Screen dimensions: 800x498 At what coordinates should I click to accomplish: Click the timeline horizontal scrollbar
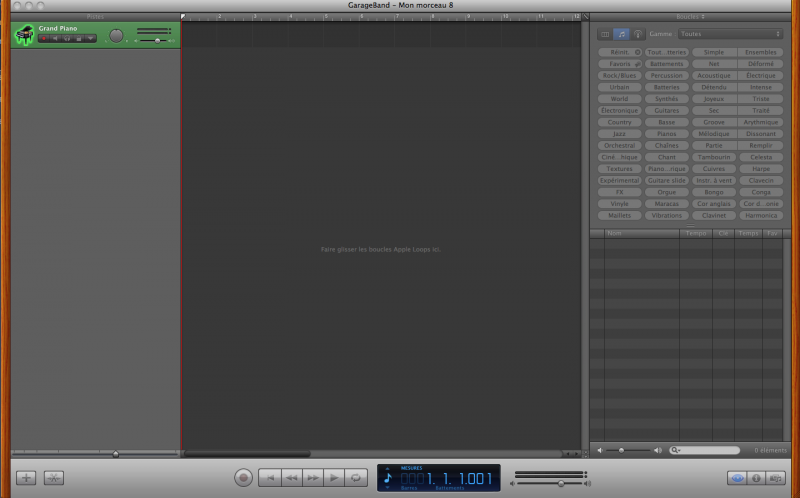247,454
